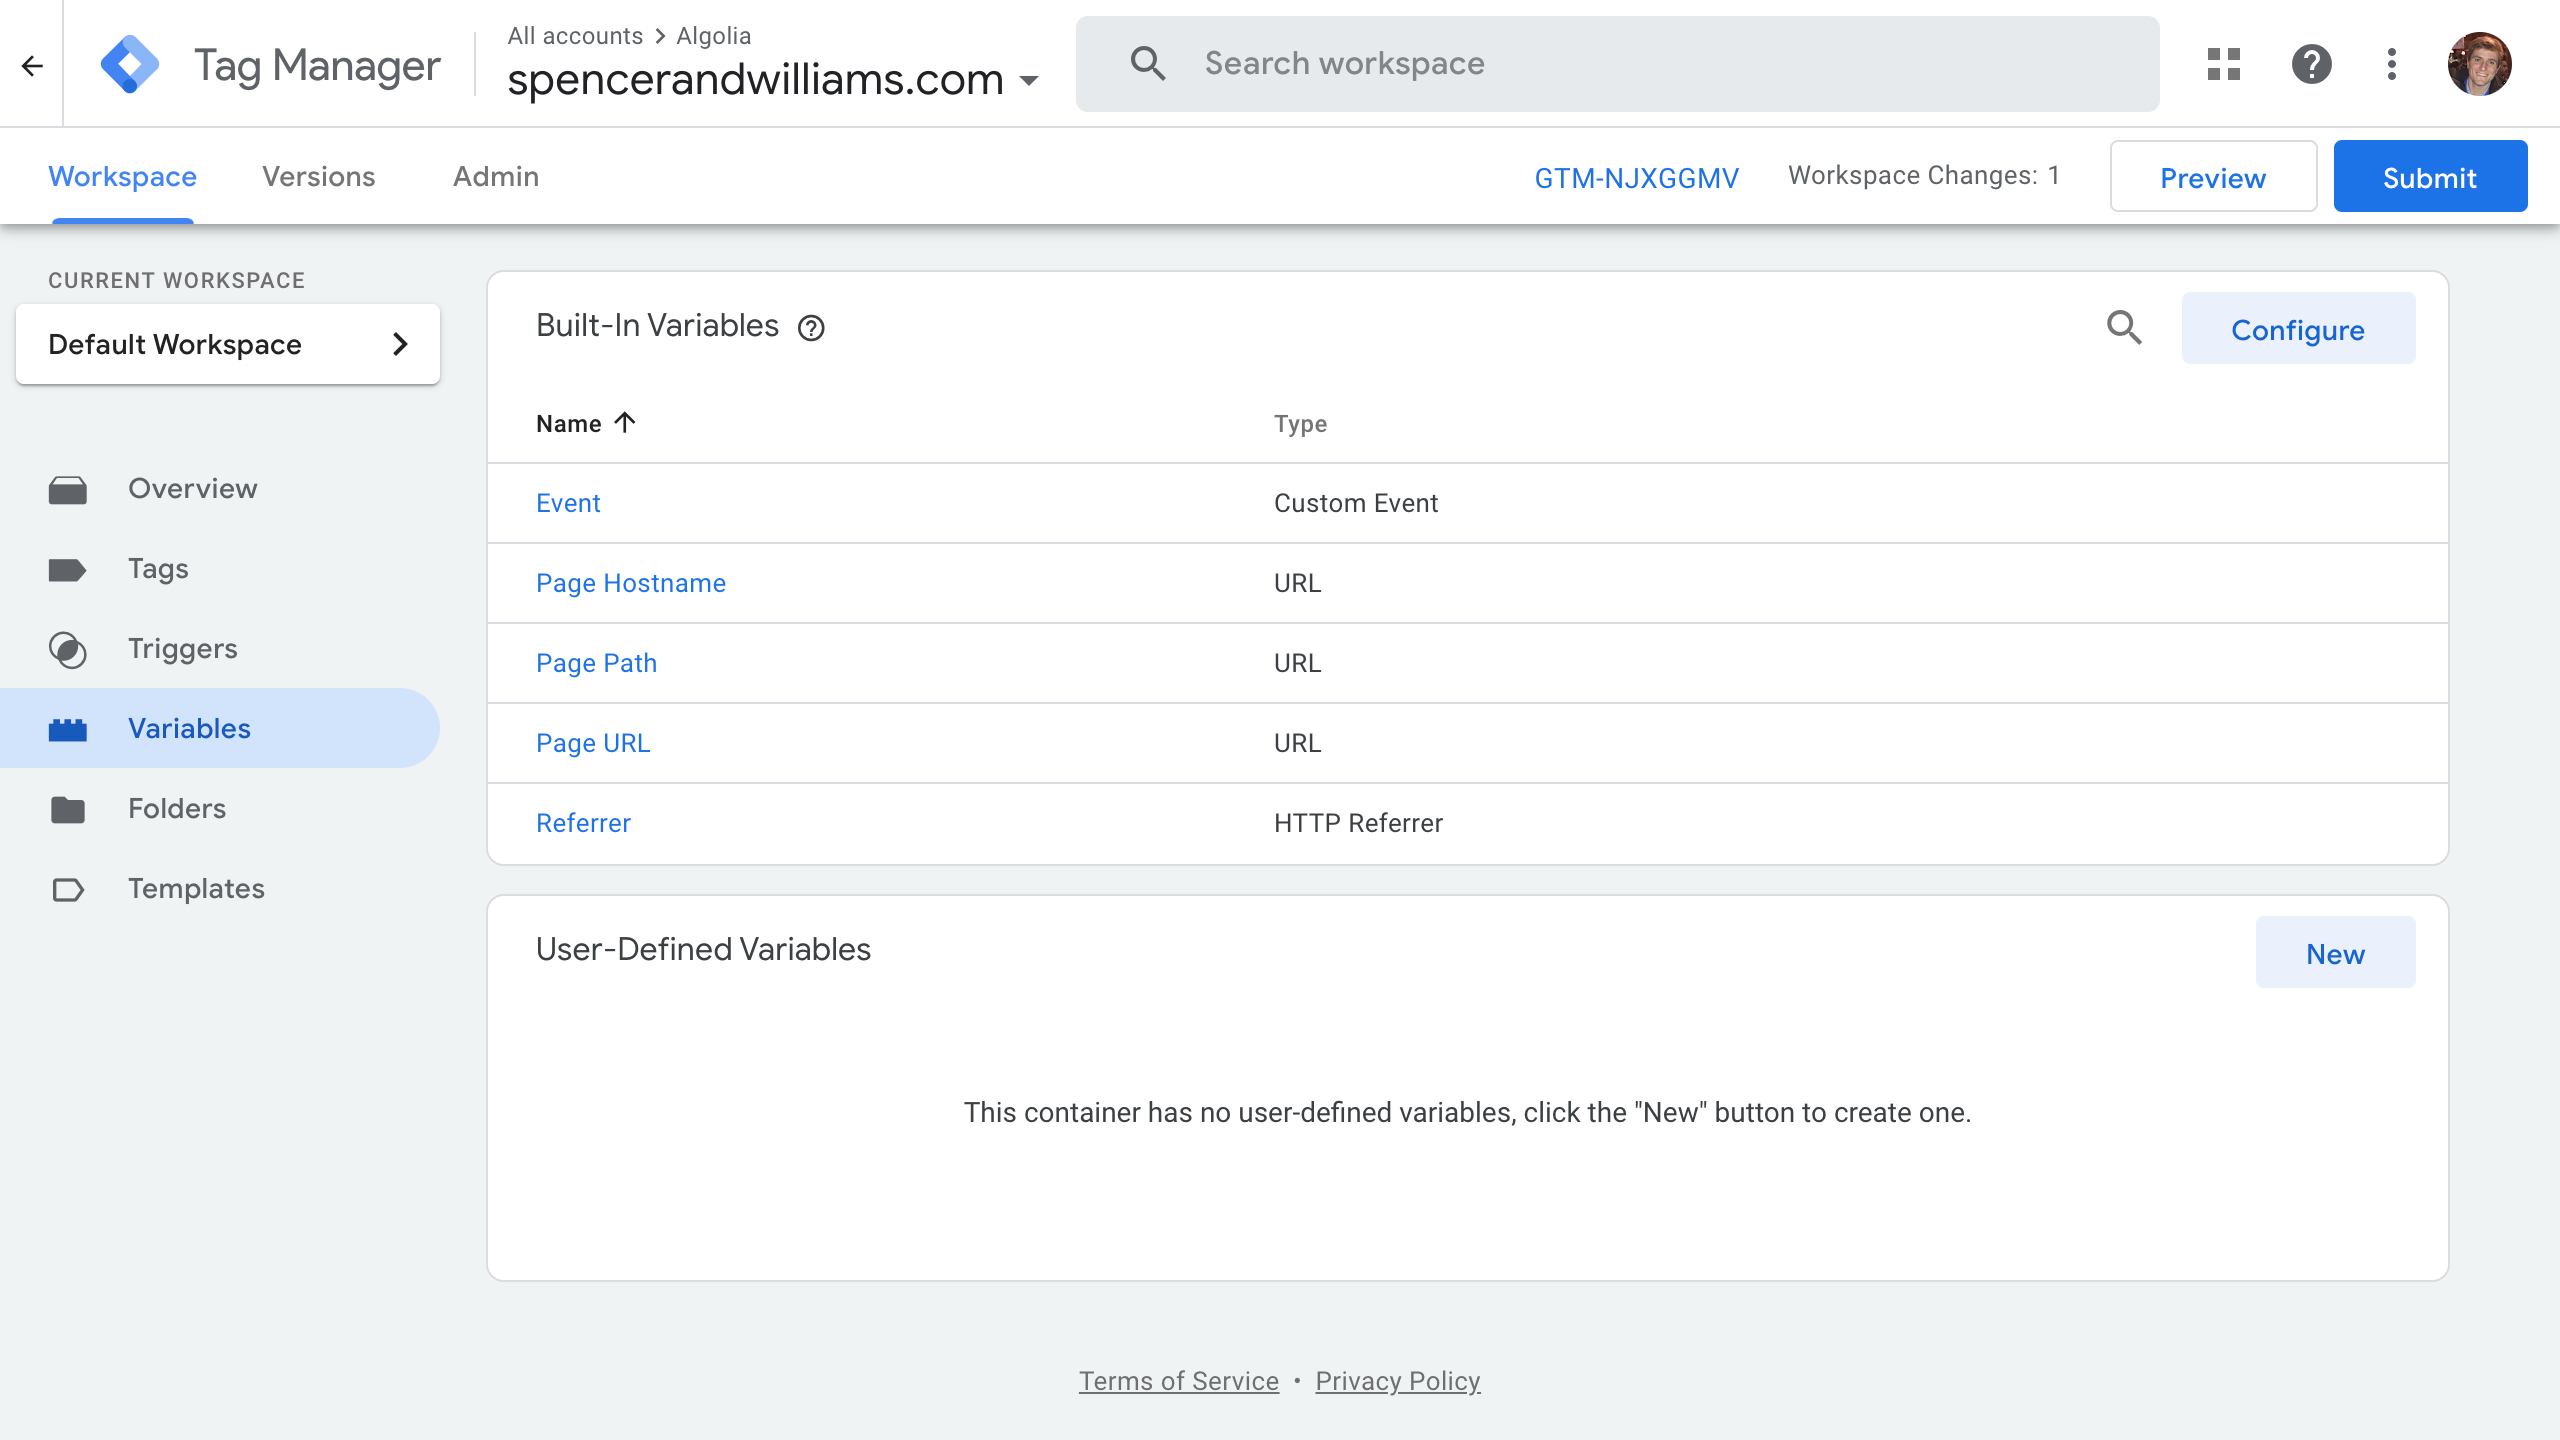Image resolution: width=2560 pixels, height=1440 pixels.
Task: Click the Google apps grid icon
Action: pyautogui.click(x=2222, y=63)
